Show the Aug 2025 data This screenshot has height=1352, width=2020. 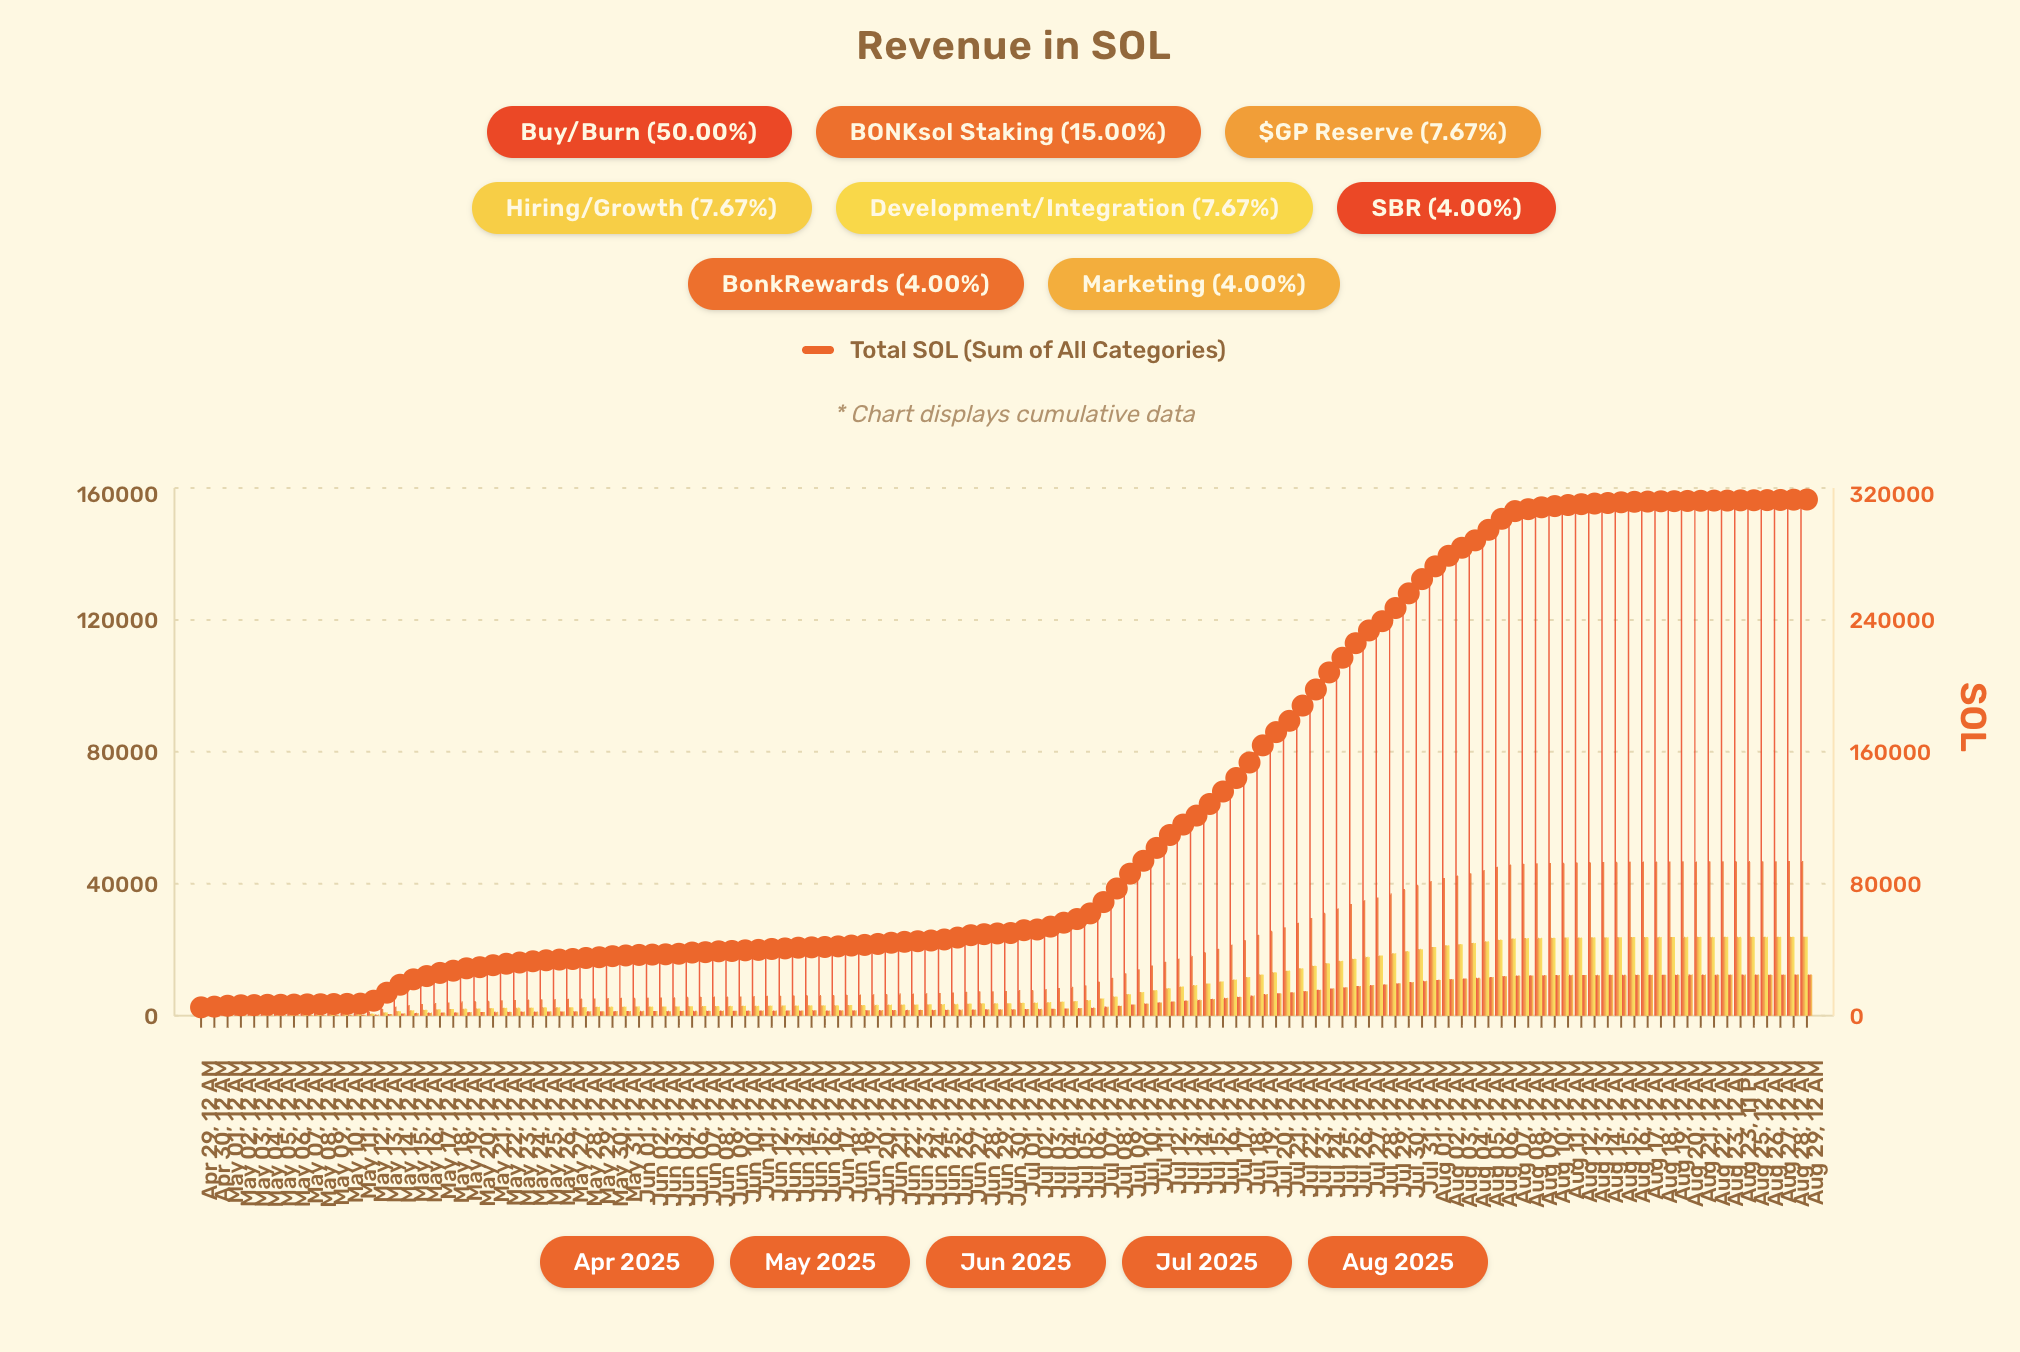coord(1397,1262)
